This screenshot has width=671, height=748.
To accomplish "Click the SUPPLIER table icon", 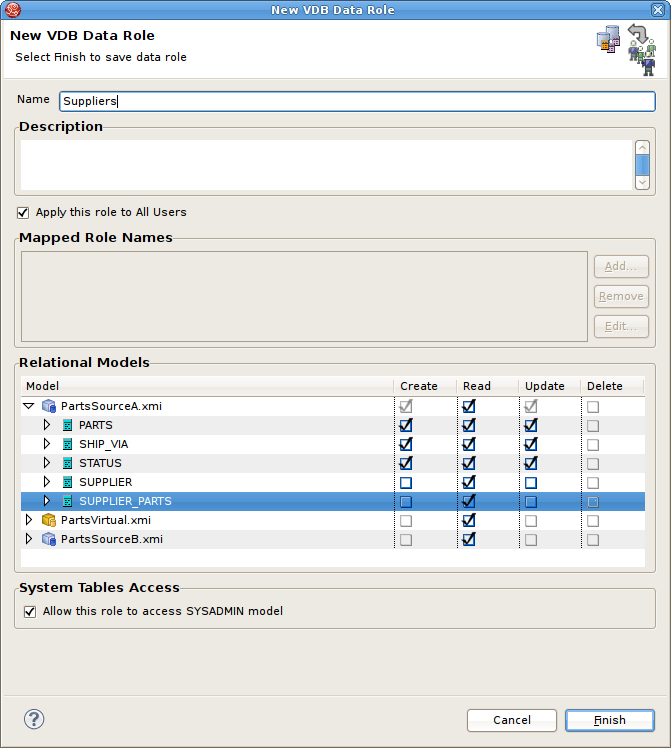I will [x=67, y=482].
